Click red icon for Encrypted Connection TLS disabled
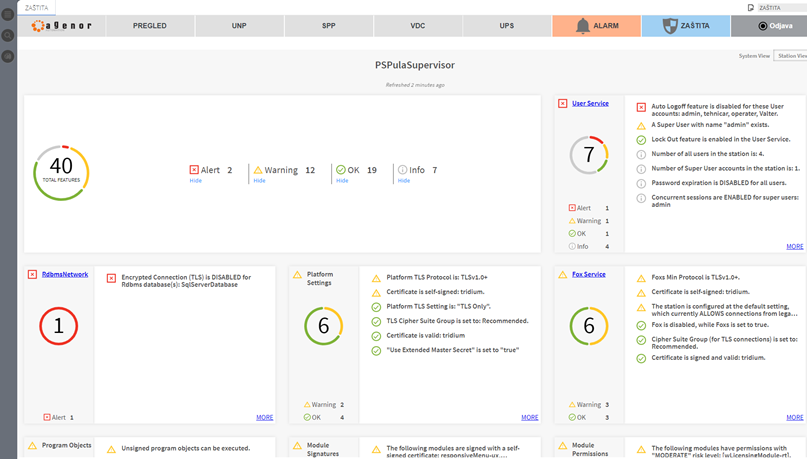807x459 pixels. (111, 278)
